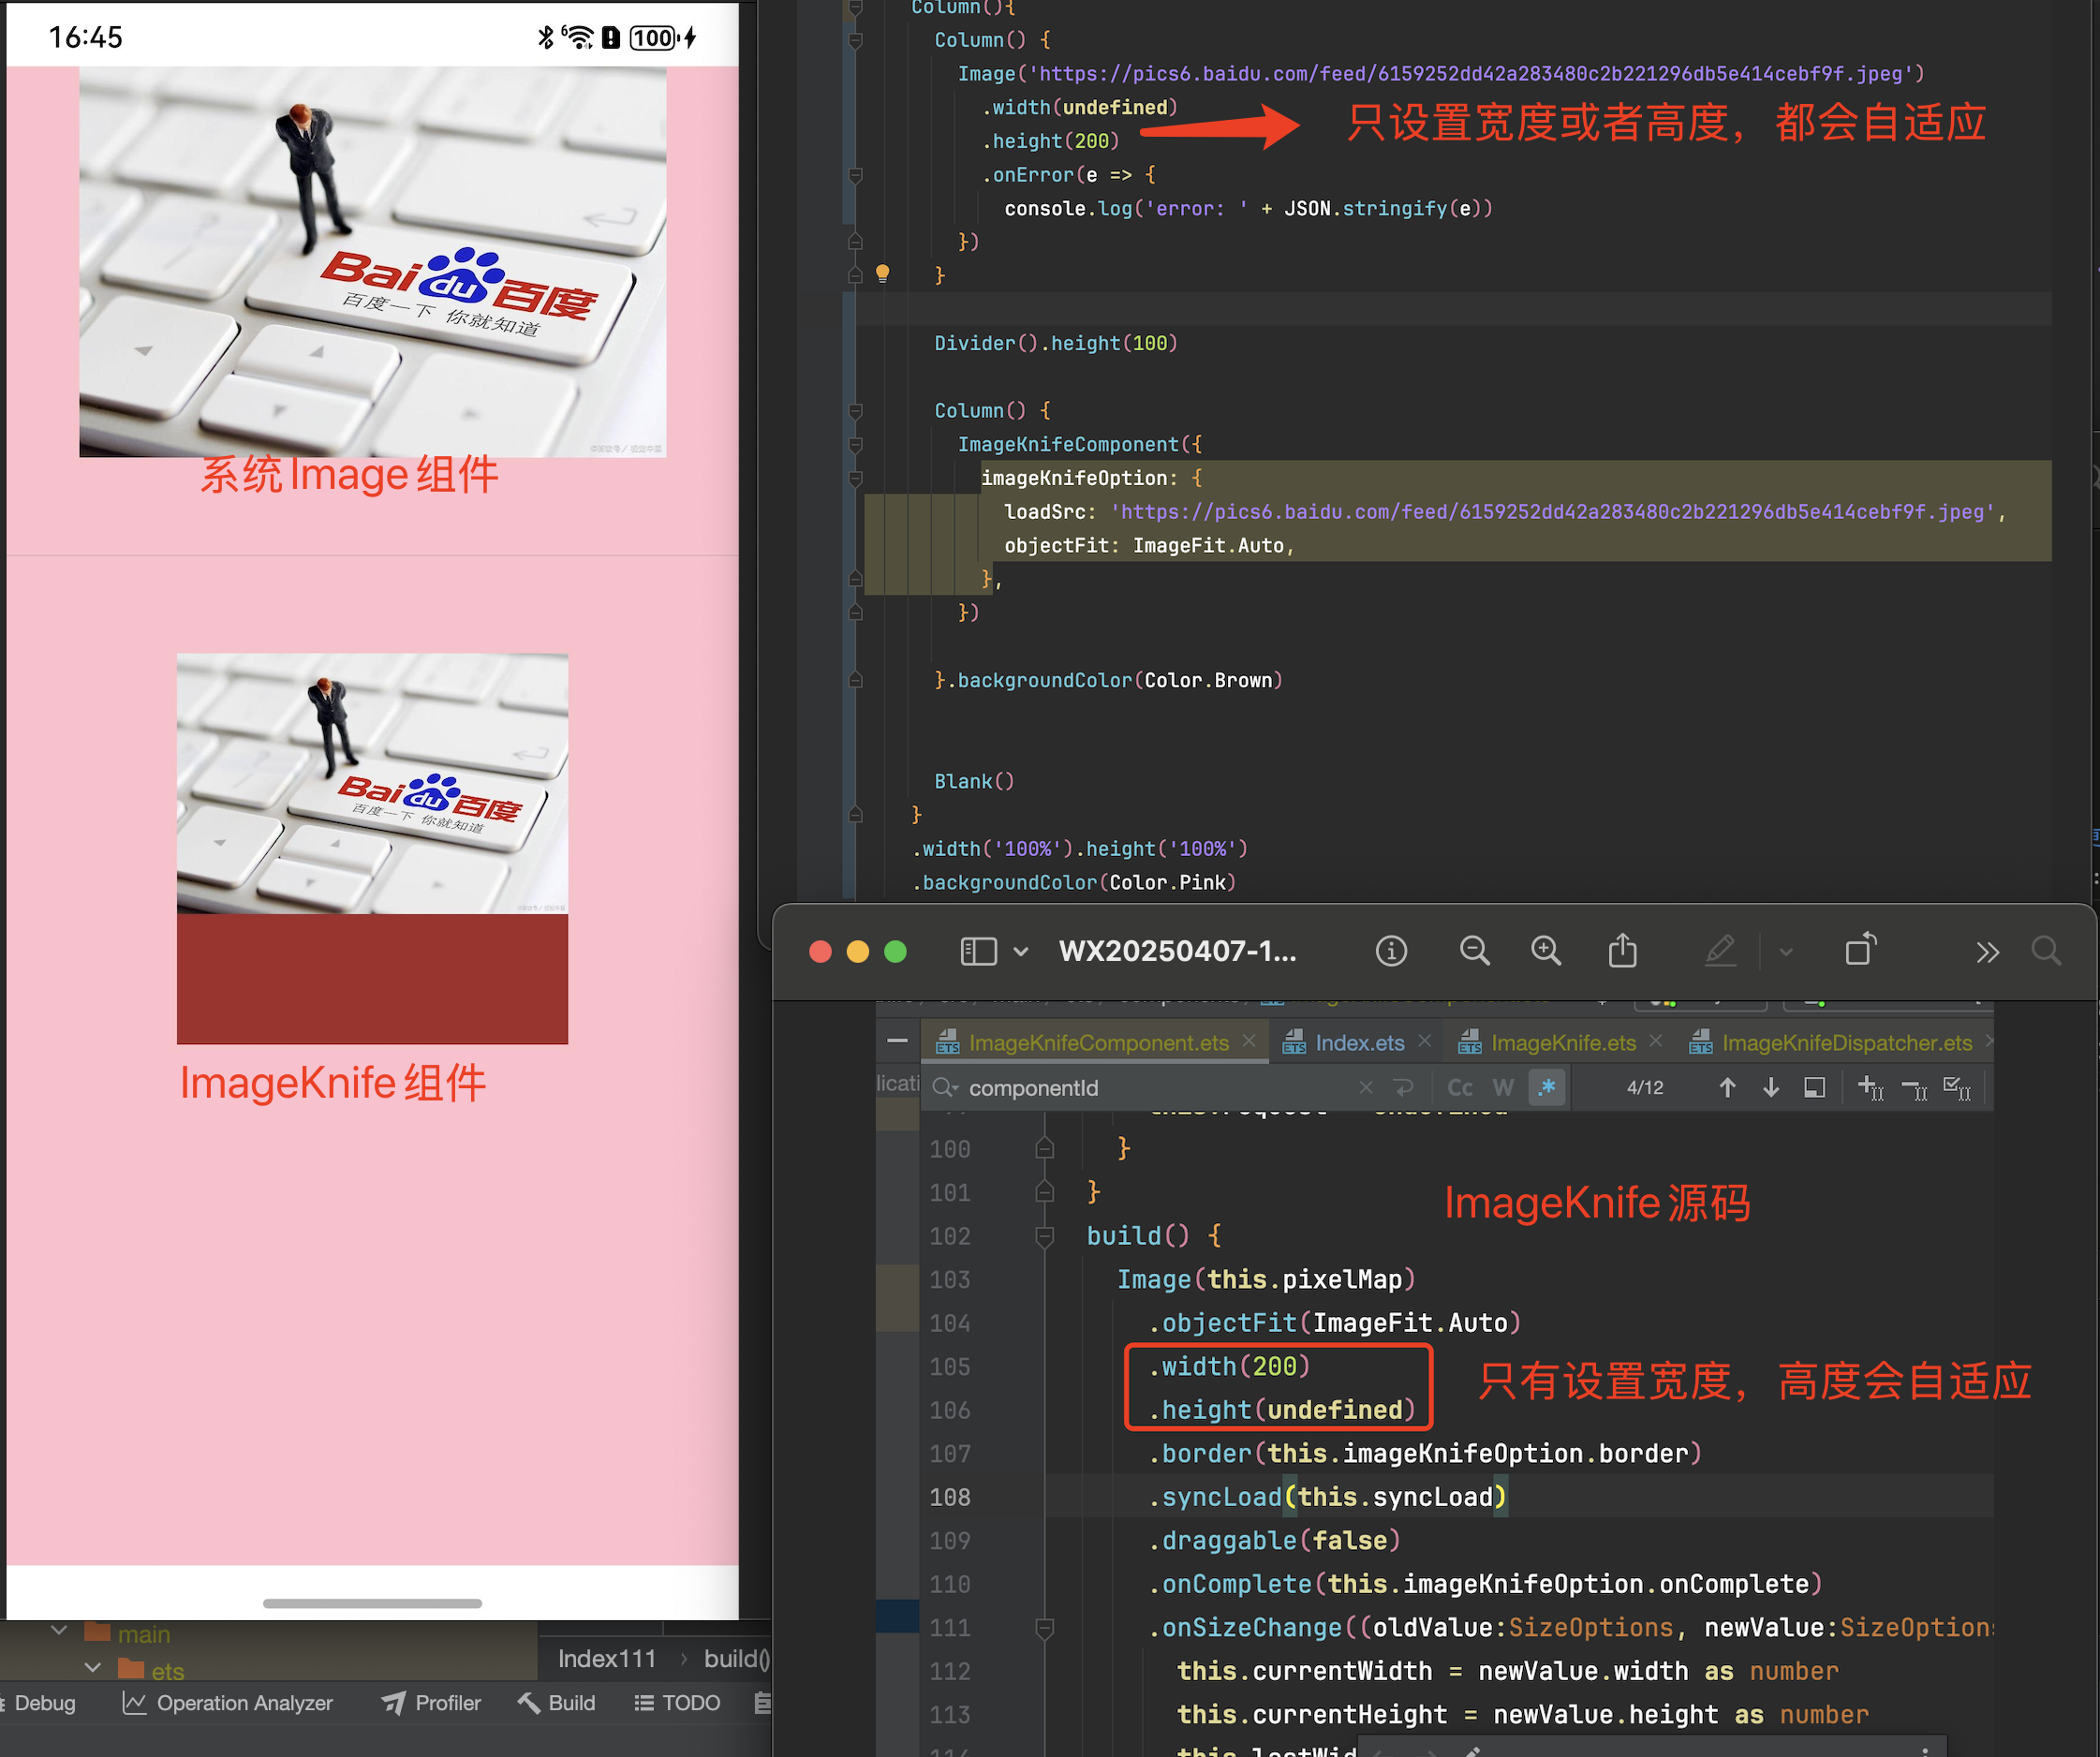This screenshot has height=1757, width=2100.
Task: Click the componentId find field
Action: coord(1150,1088)
